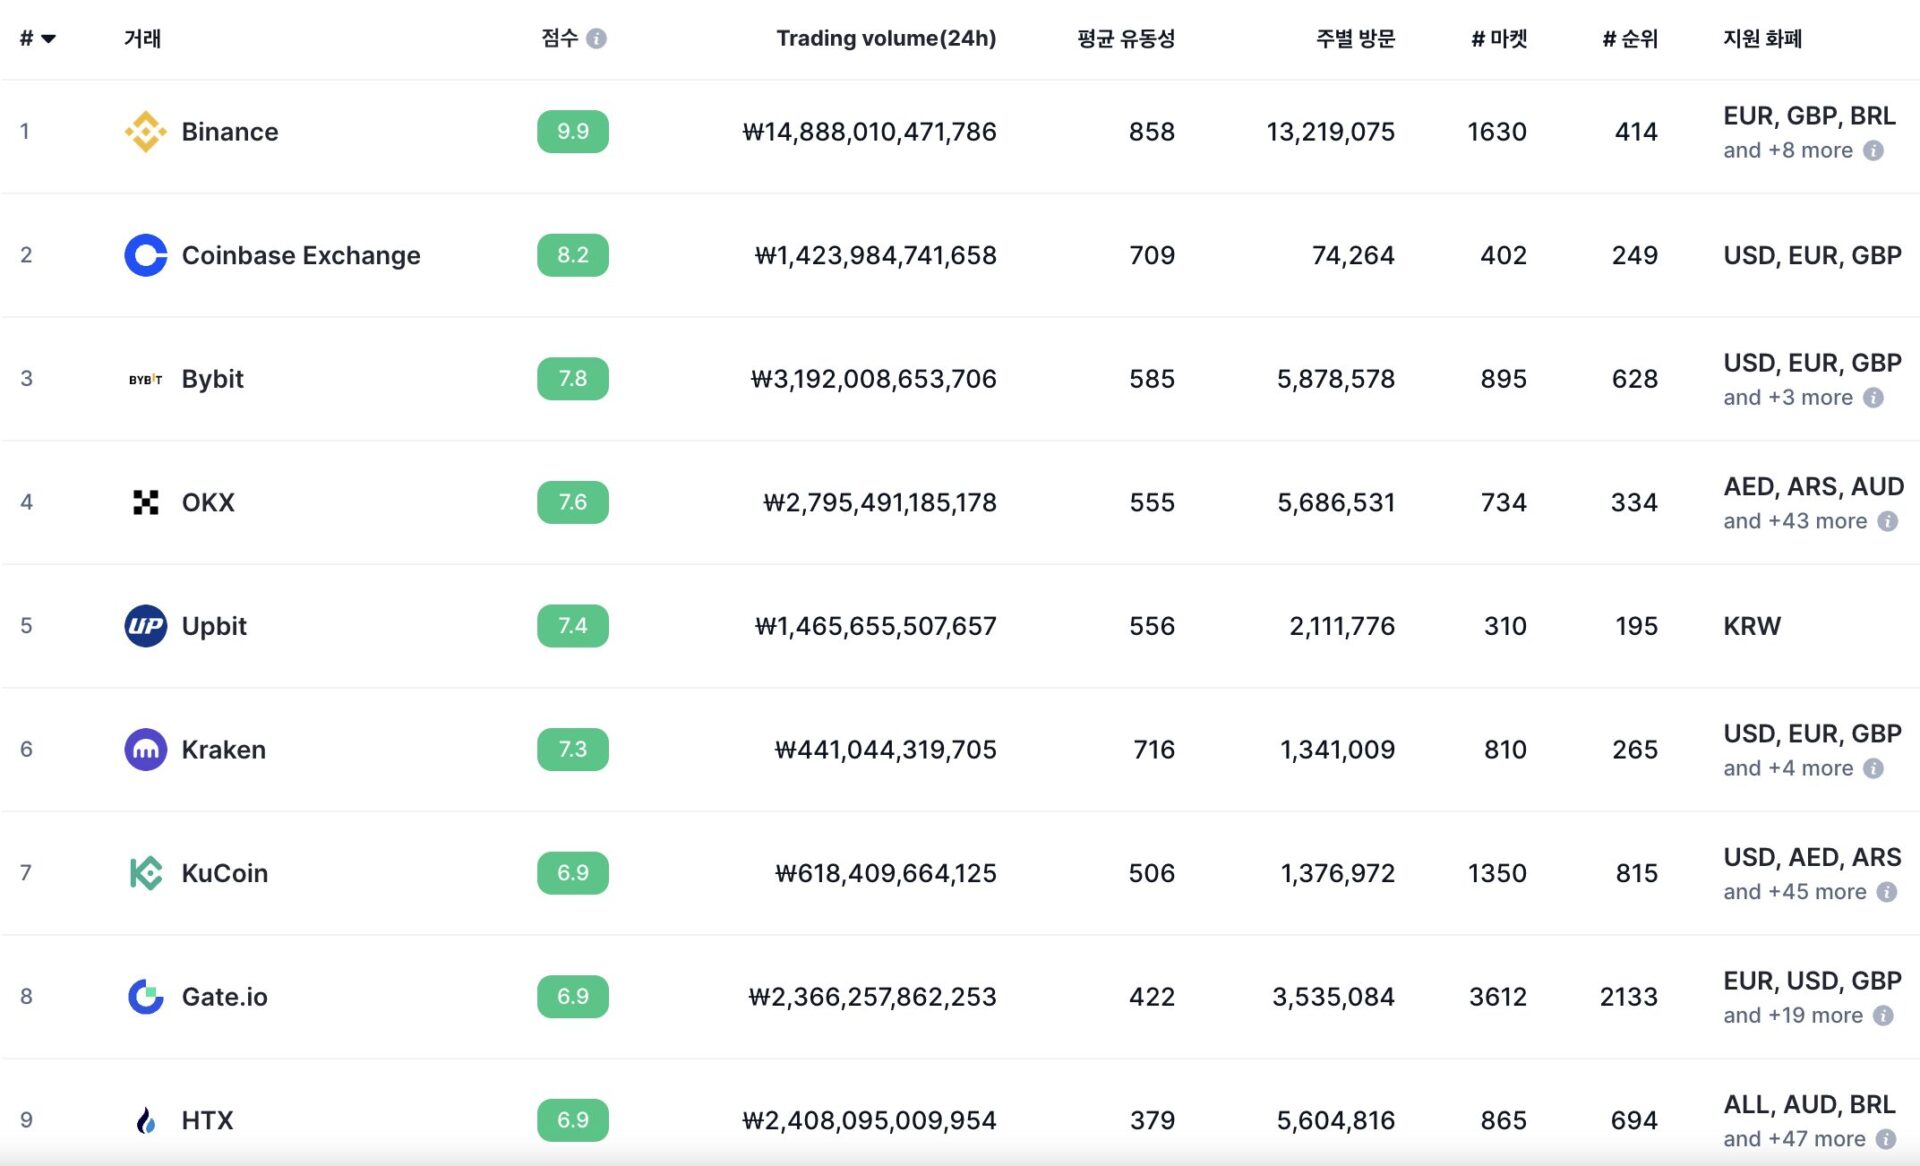The image size is (1920, 1166).
Task: Sort by the 거래 column header
Action: point(142,38)
